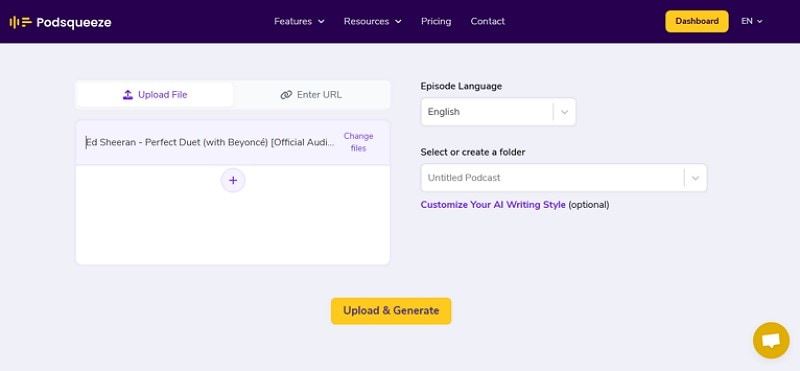Open the Contact page
The height and width of the screenshot is (371, 800).
(x=488, y=21)
